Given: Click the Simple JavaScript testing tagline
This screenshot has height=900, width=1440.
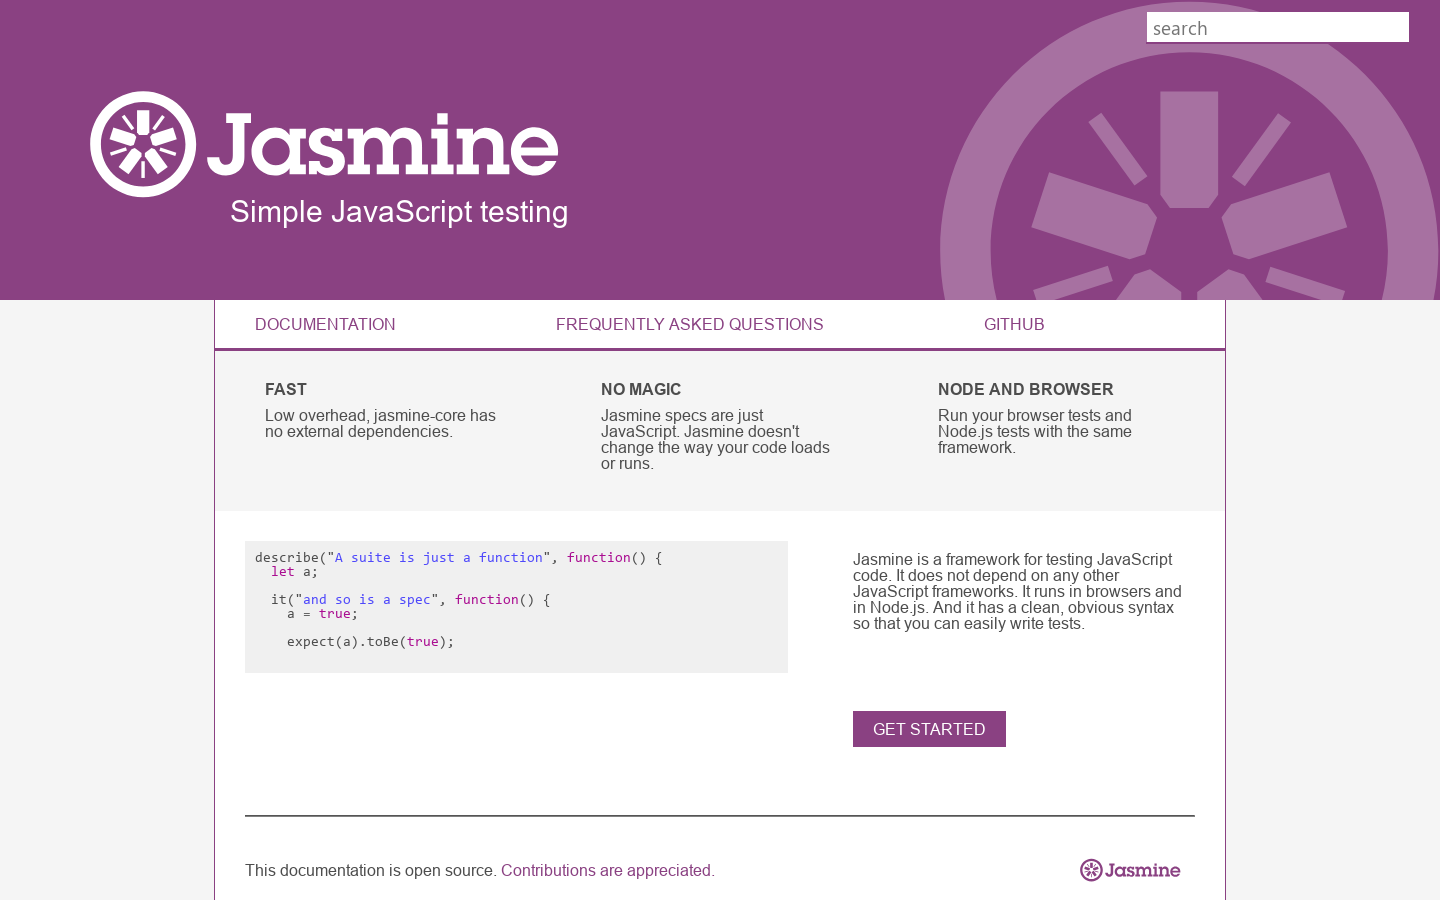Looking at the screenshot, I should coord(399,212).
